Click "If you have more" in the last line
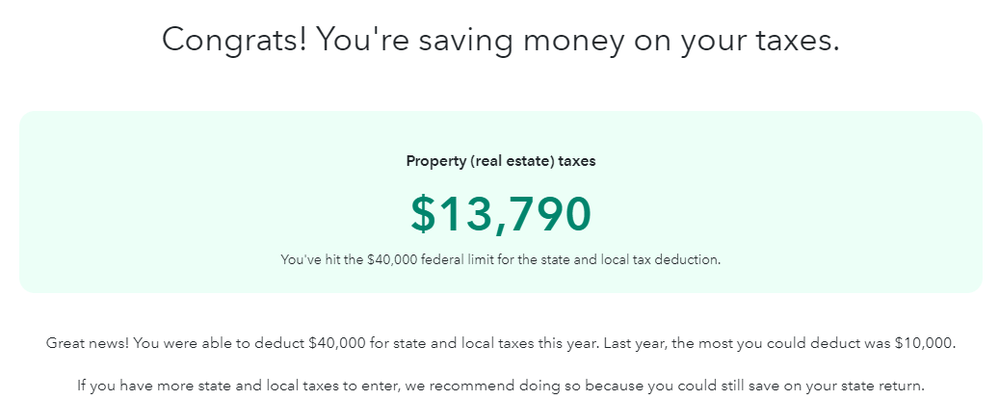Viewport: 999px width, 405px height. click(x=131, y=385)
